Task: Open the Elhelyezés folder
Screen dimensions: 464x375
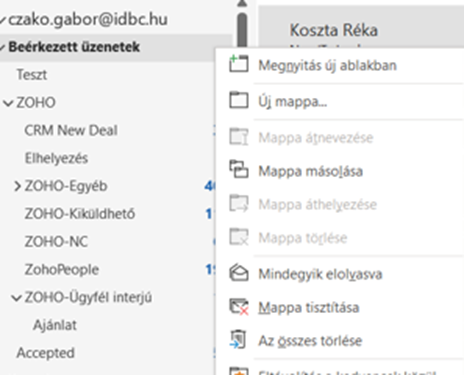Action: (x=56, y=158)
